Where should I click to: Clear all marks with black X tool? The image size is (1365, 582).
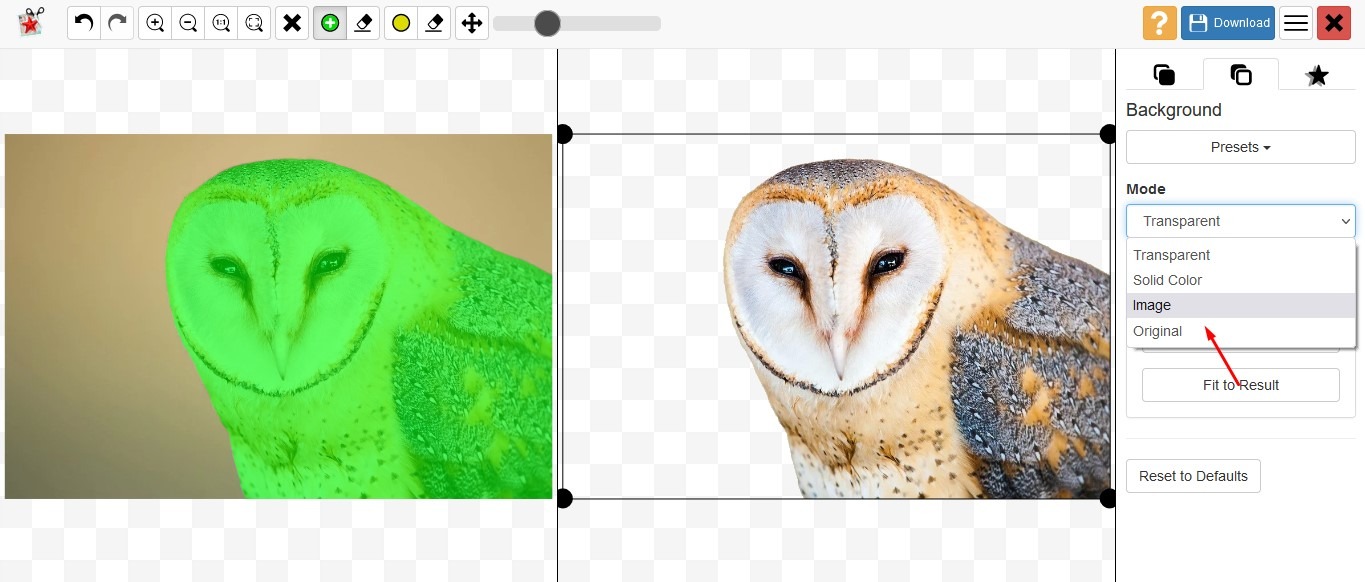pyautogui.click(x=292, y=23)
